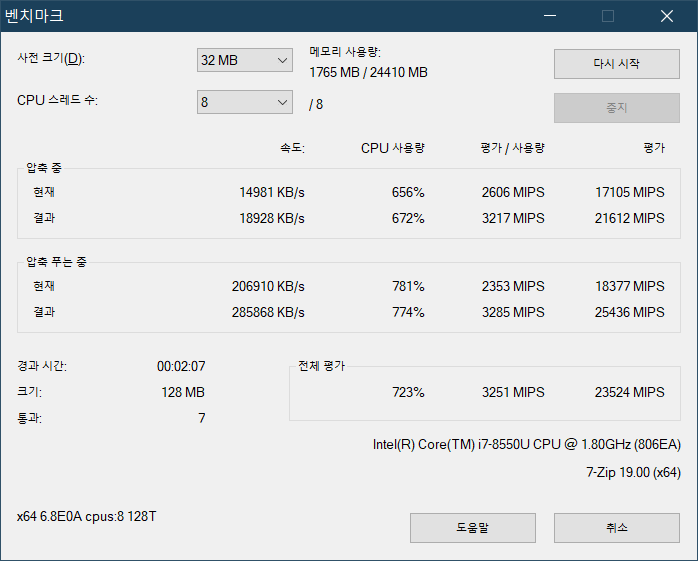698x561 pixels.
Task: Click size value 128 MB
Action: (x=183, y=392)
